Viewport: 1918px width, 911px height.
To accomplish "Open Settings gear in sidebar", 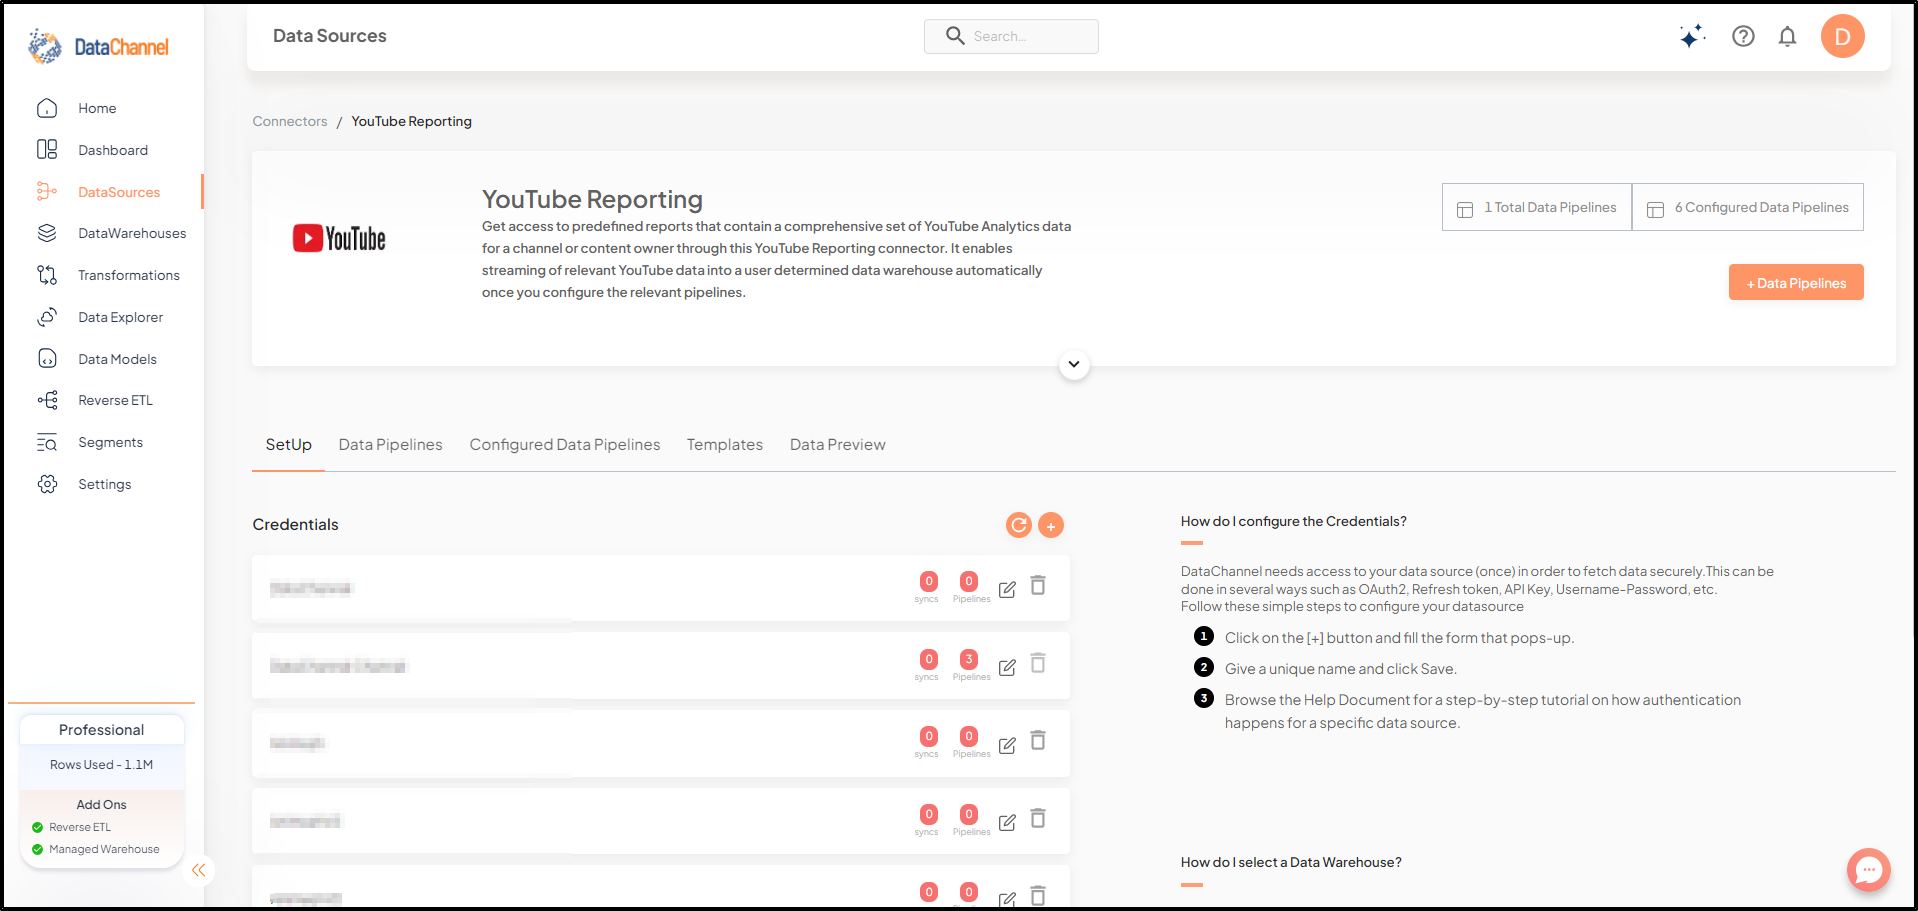I will (47, 484).
